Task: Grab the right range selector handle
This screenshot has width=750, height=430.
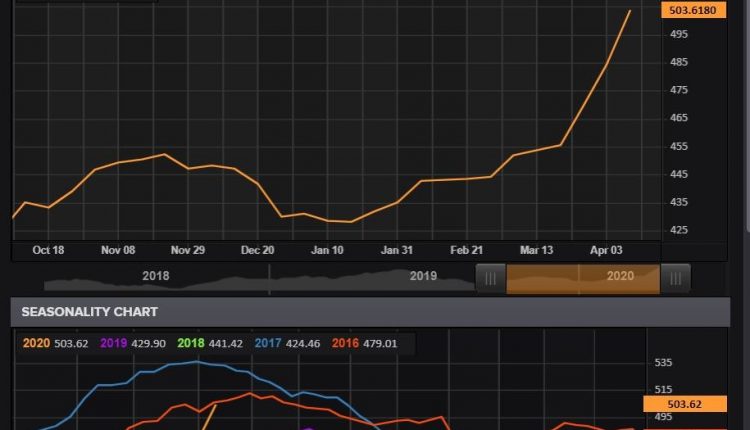Action: click(675, 278)
